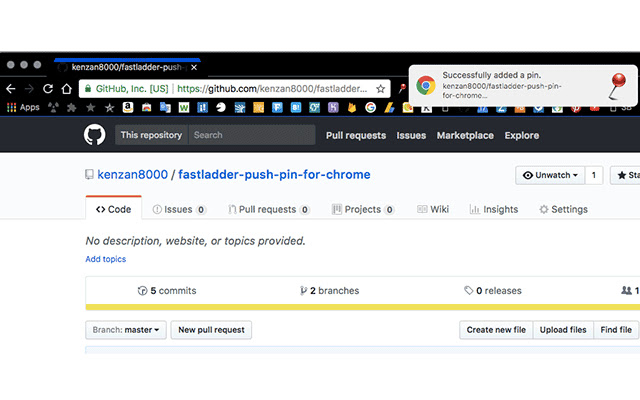
Task: Click the Unwatch button
Action: (x=550, y=175)
